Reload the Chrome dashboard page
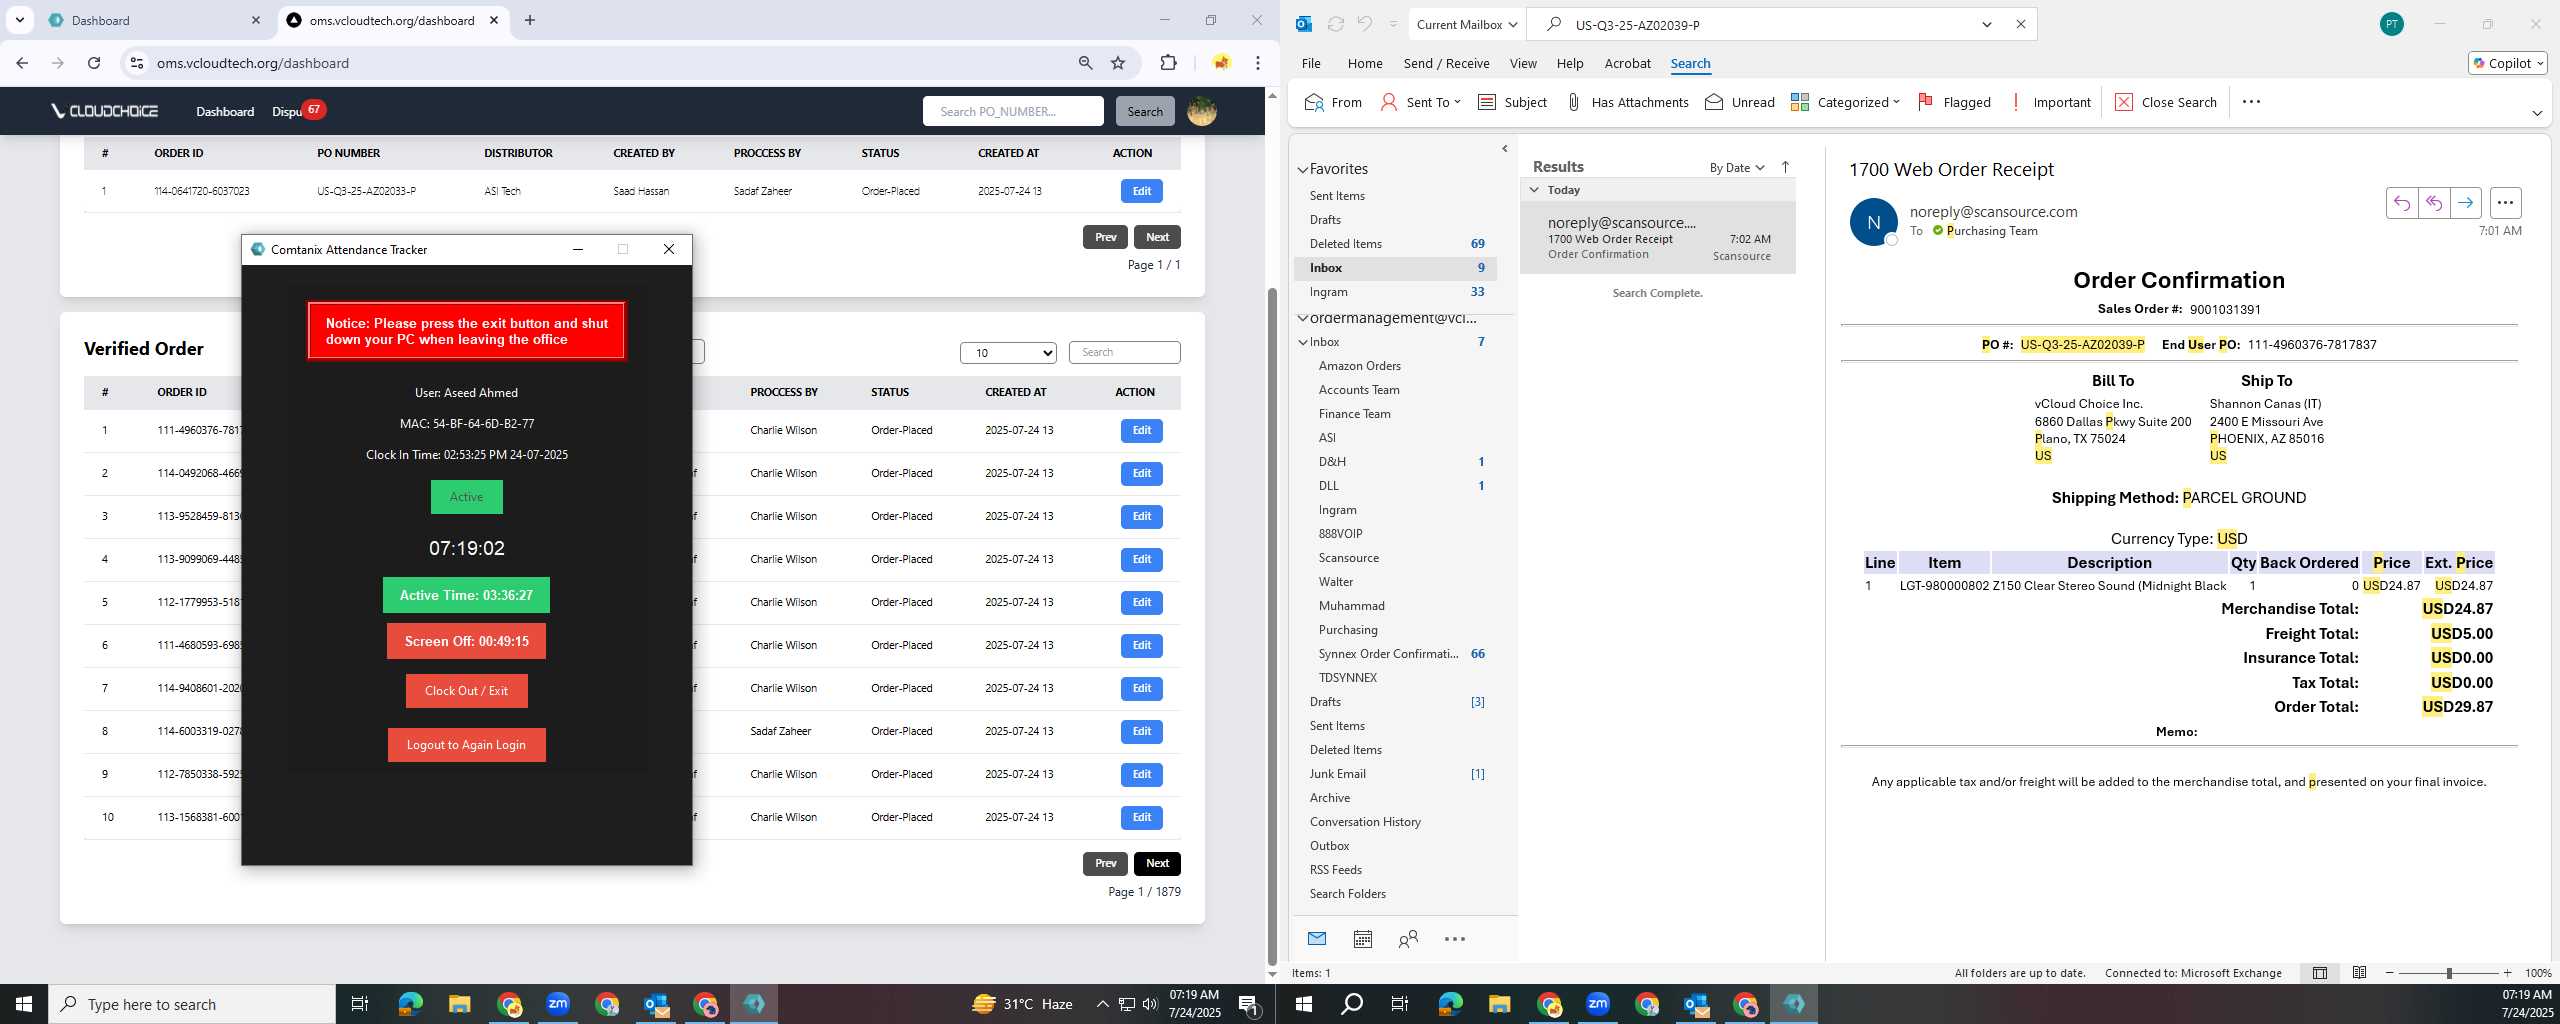Viewport: 2560px width, 1024px height. point(94,63)
